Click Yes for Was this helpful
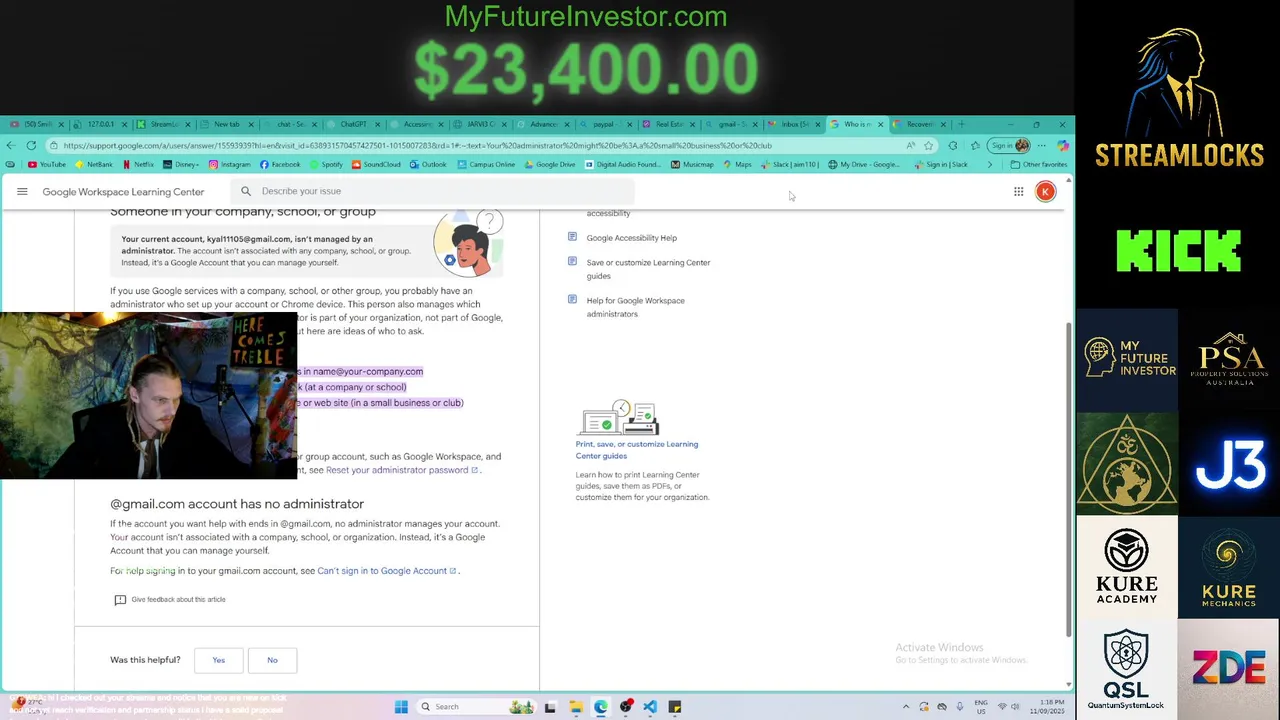1280x720 pixels. pos(218,660)
